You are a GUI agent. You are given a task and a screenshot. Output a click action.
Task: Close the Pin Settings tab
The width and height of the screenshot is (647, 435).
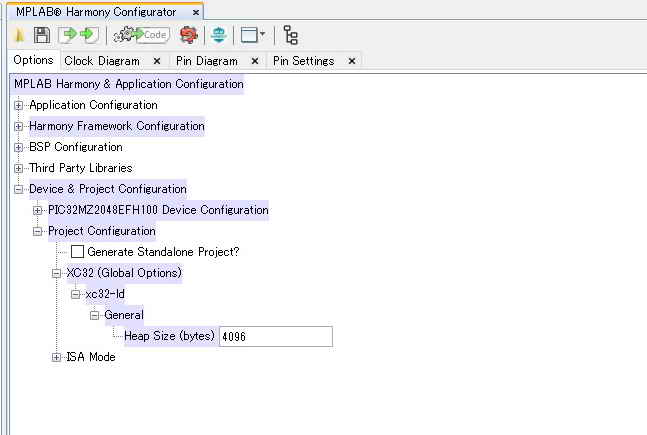click(x=352, y=61)
